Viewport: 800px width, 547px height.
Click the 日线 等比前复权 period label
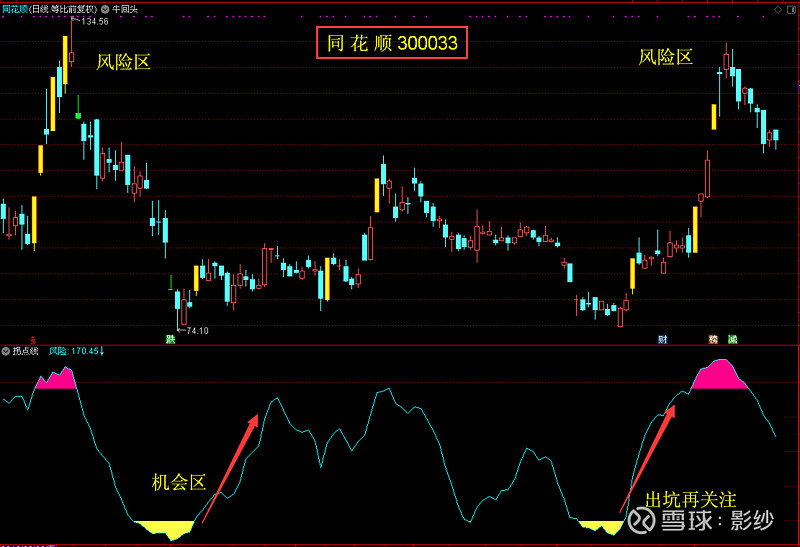(x=63, y=9)
